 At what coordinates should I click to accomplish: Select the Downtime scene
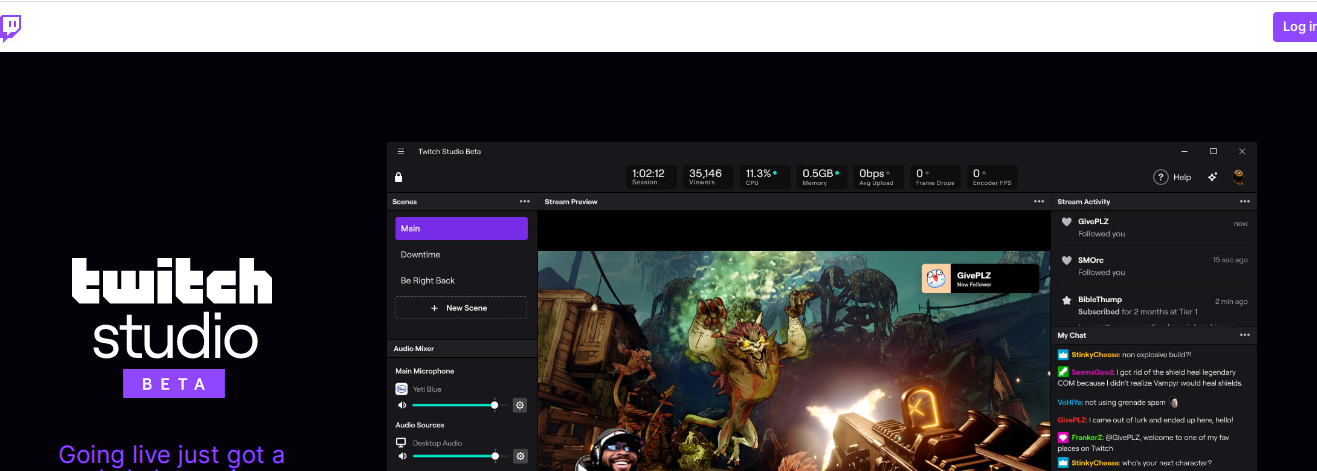point(461,254)
